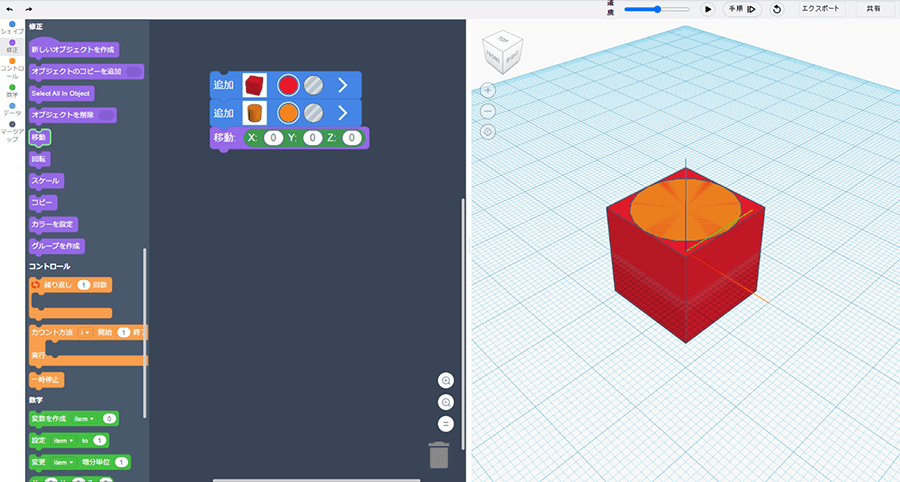Toggle hole mode on the box 追加 block
This screenshot has width=900, height=482.
pos(313,85)
